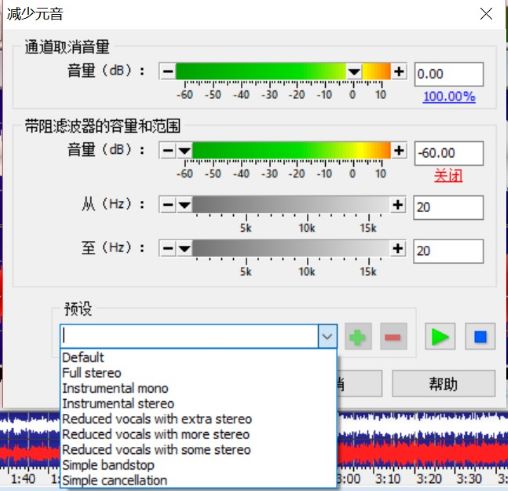508x491 pixels.
Task: Select the Full stereo preset
Action: [198, 373]
